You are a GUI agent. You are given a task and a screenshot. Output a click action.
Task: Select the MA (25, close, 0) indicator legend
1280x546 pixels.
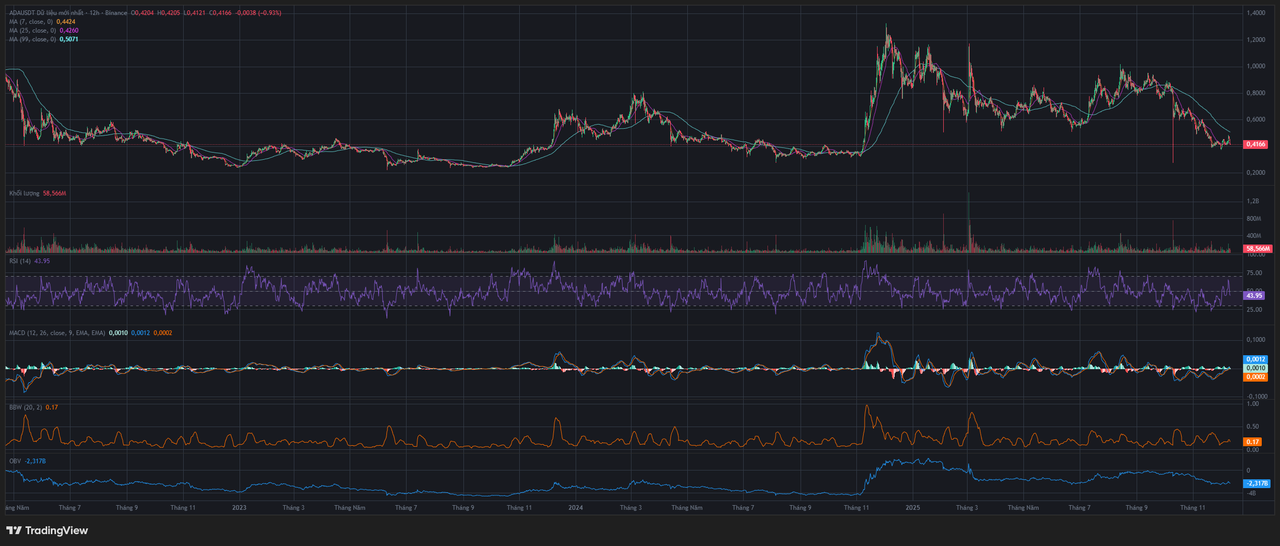click(32, 31)
